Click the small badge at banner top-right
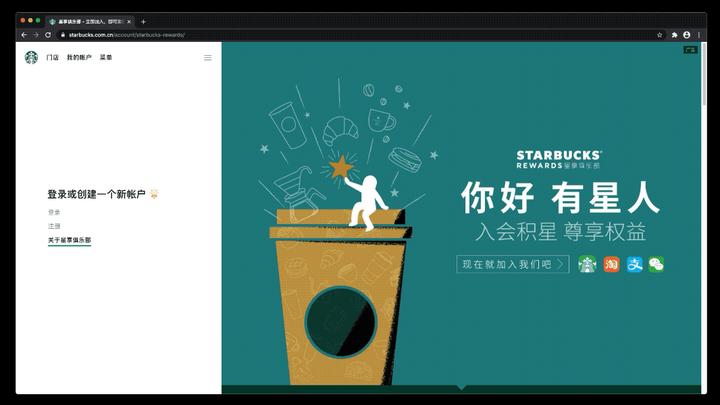Image resolution: width=720 pixels, height=405 pixels. (x=690, y=50)
